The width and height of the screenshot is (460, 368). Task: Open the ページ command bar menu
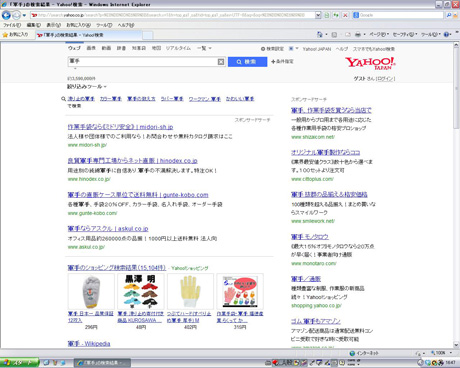click(379, 34)
